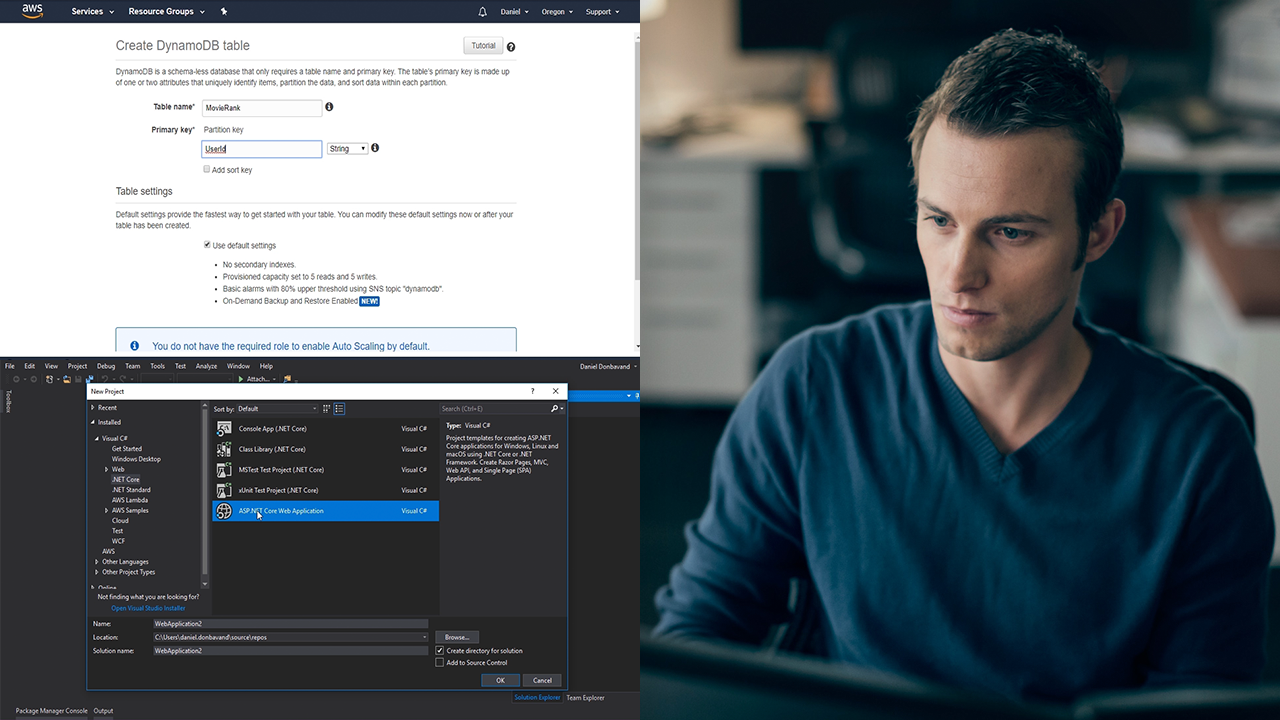Click the info icon next to Table name field
This screenshot has height=720, width=1280.
[x=329, y=107]
